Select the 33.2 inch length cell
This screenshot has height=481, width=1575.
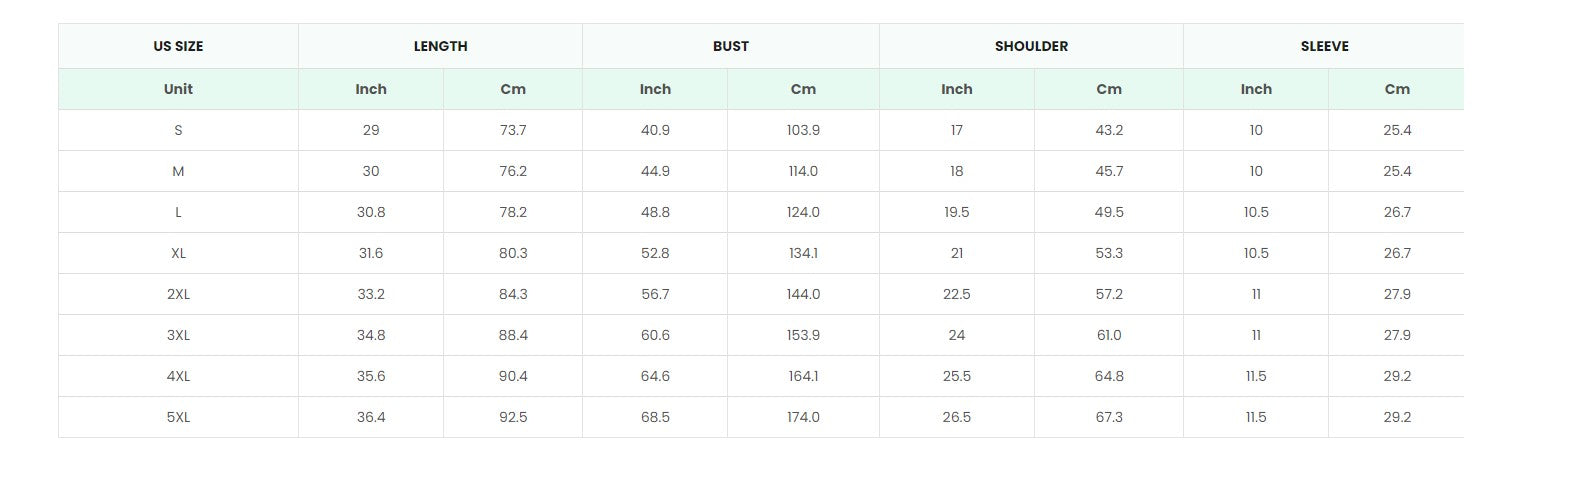tap(371, 294)
